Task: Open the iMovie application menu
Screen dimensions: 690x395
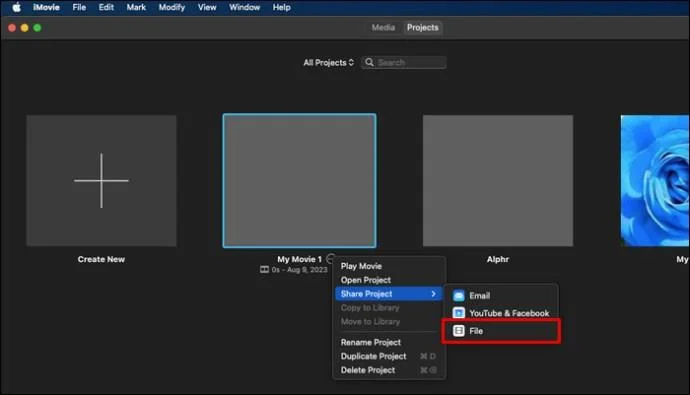Action: (x=46, y=7)
